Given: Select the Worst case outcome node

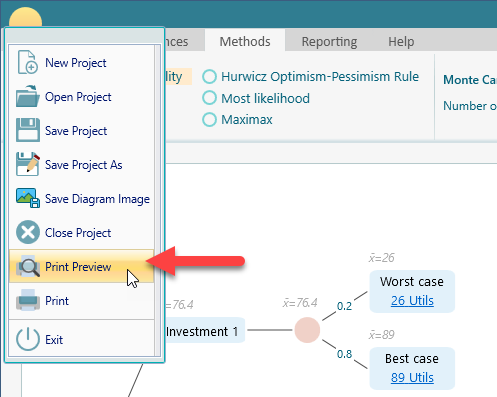Looking at the screenshot, I should tap(412, 291).
